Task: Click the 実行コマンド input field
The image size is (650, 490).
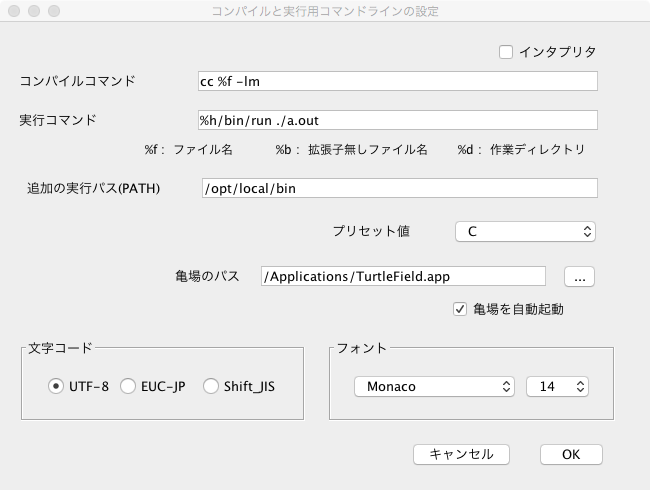Action: [x=397, y=120]
